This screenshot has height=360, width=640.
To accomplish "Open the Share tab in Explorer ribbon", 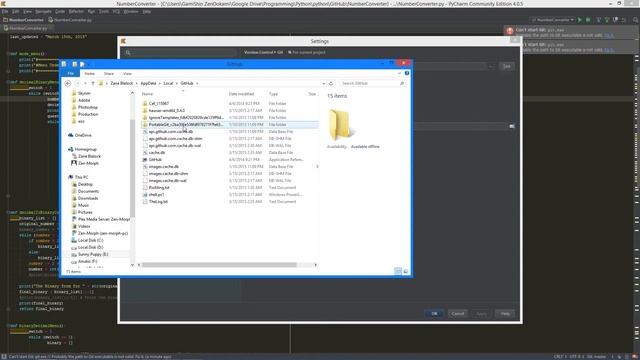I will [109, 73].
